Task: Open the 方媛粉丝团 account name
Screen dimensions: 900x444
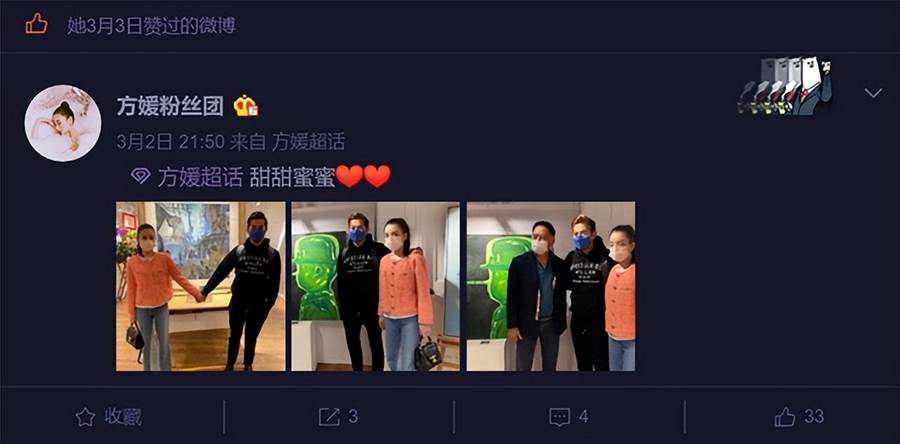Action: pos(170,106)
